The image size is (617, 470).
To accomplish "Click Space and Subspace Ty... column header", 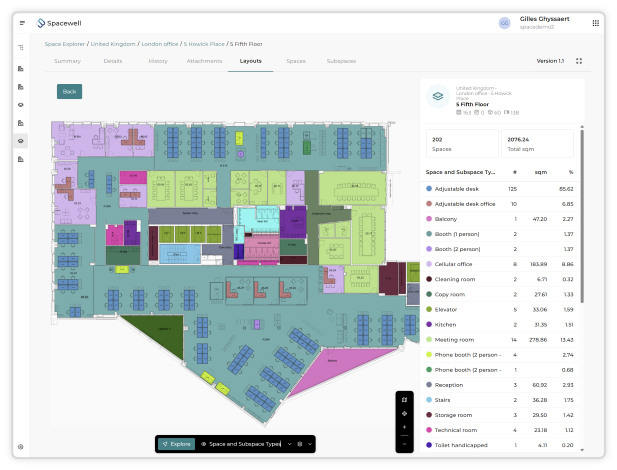I will click(460, 172).
